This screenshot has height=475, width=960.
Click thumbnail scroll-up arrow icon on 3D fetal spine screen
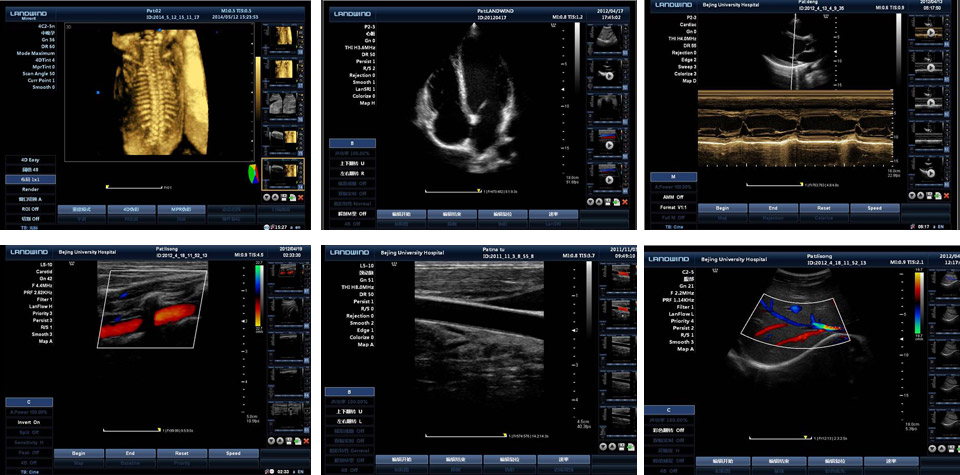(x=275, y=197)
